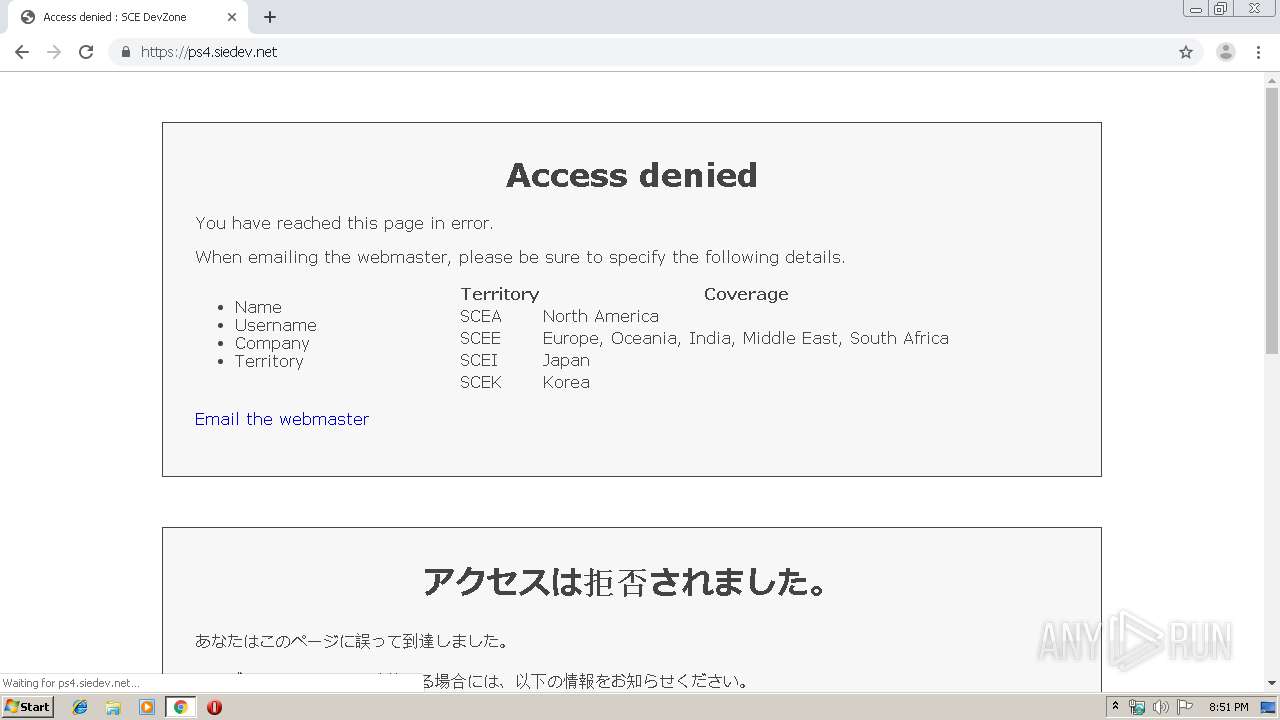Click the North America coverage cell
The height and width of the screenshot is (720, 1280).
pos(601,316)
